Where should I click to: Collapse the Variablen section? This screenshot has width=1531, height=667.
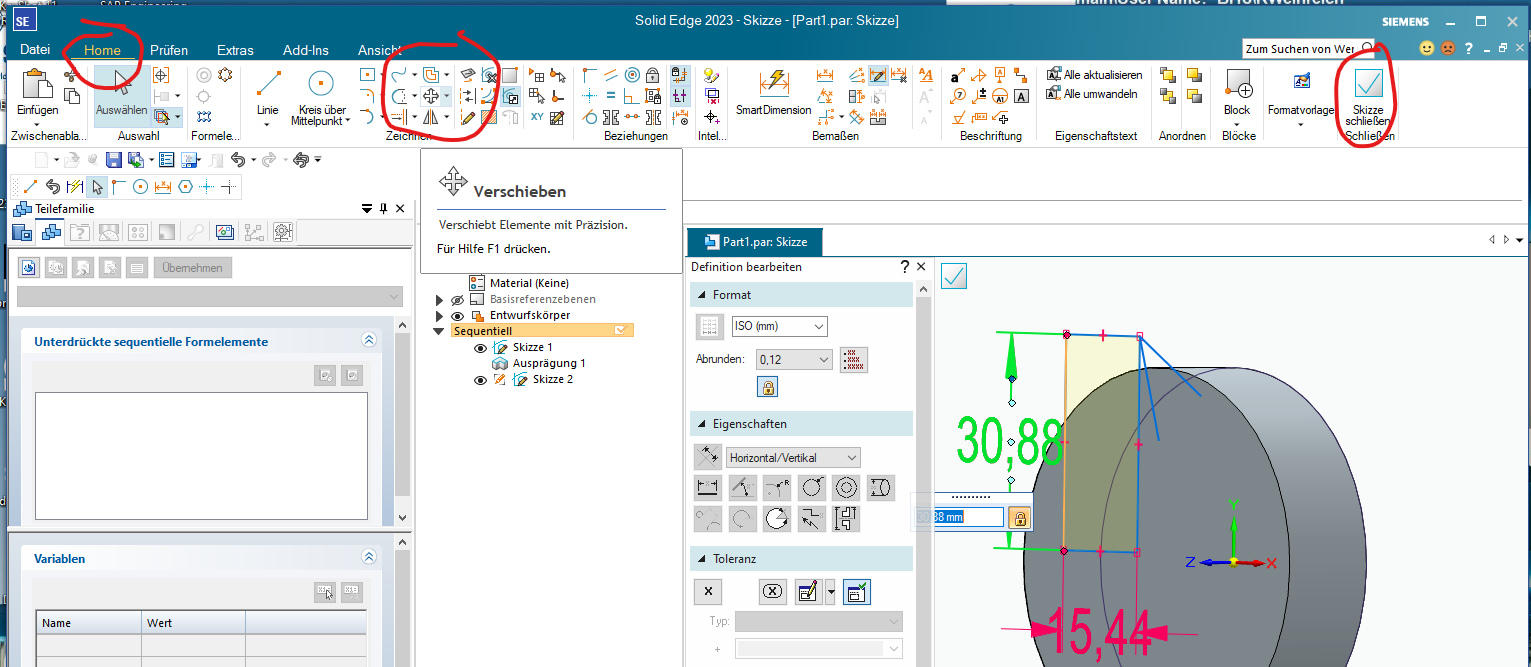point(369,558)
